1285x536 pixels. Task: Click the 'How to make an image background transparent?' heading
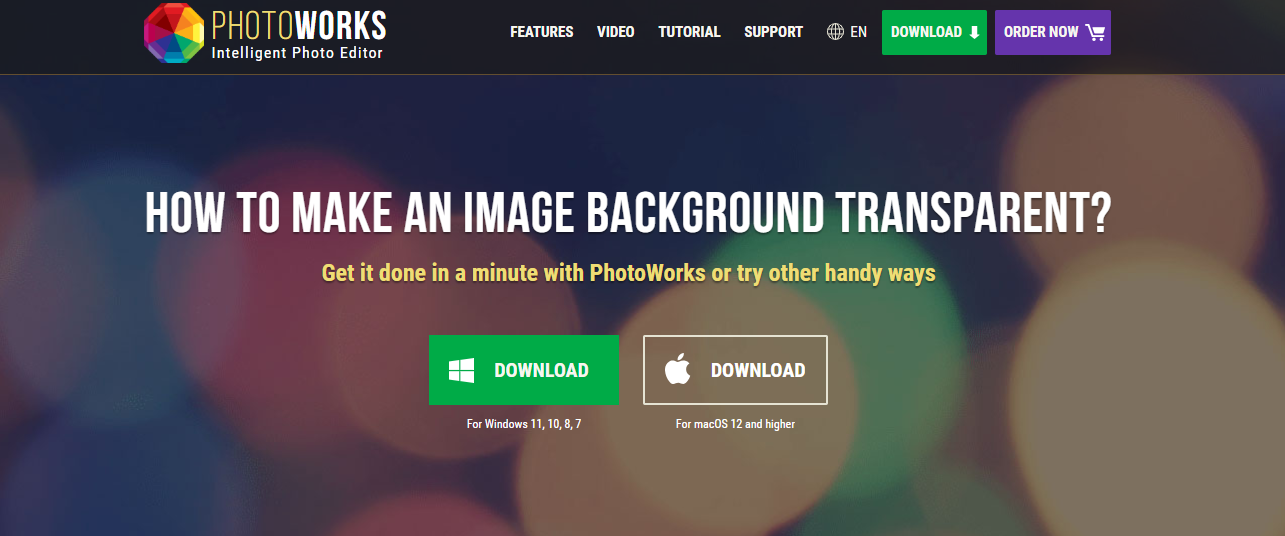click(628, 214)
